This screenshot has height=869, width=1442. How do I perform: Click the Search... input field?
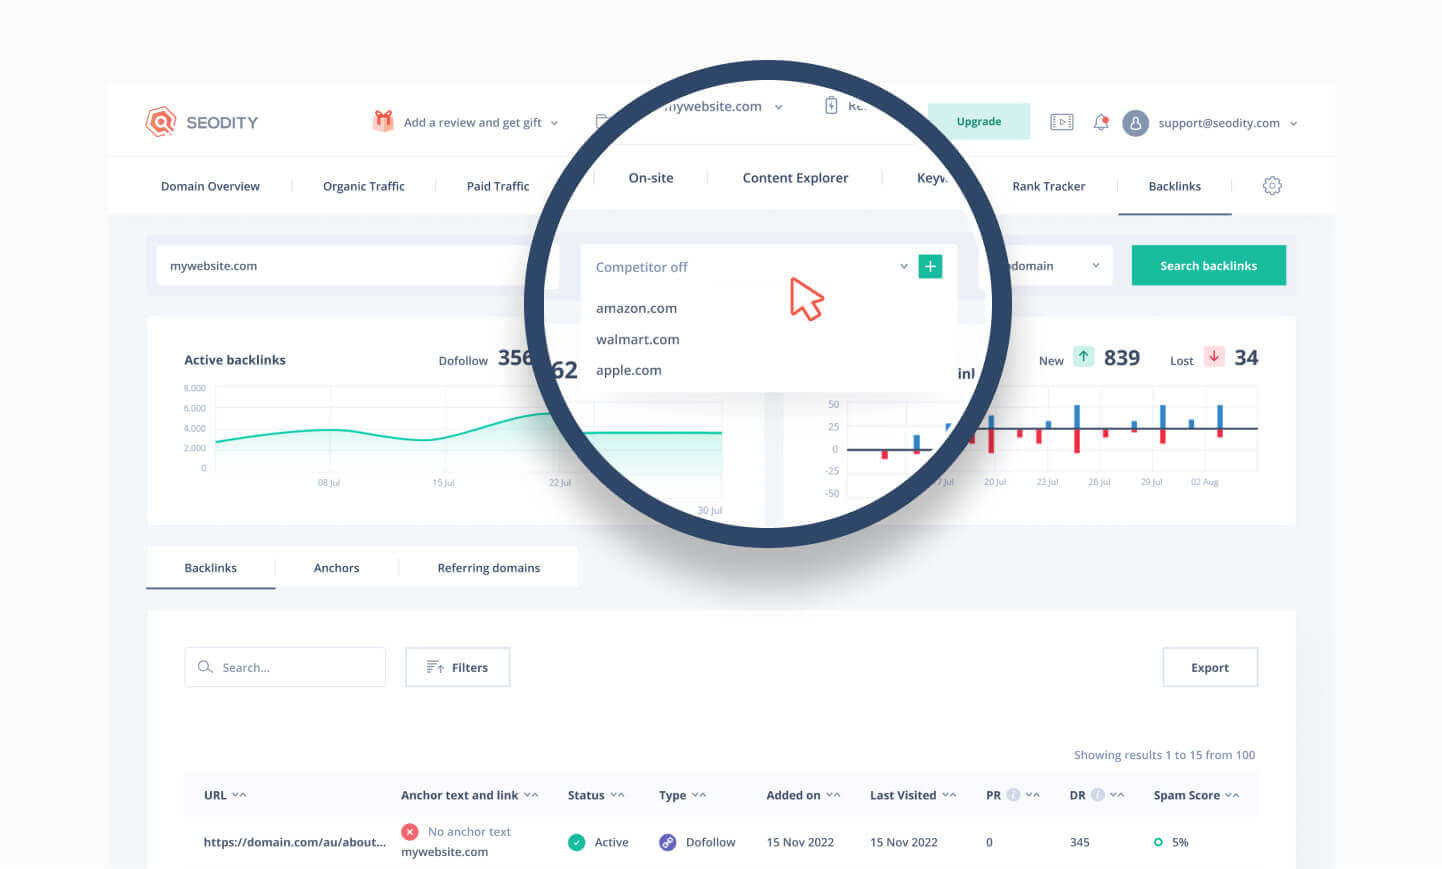(x=285, y=667)
